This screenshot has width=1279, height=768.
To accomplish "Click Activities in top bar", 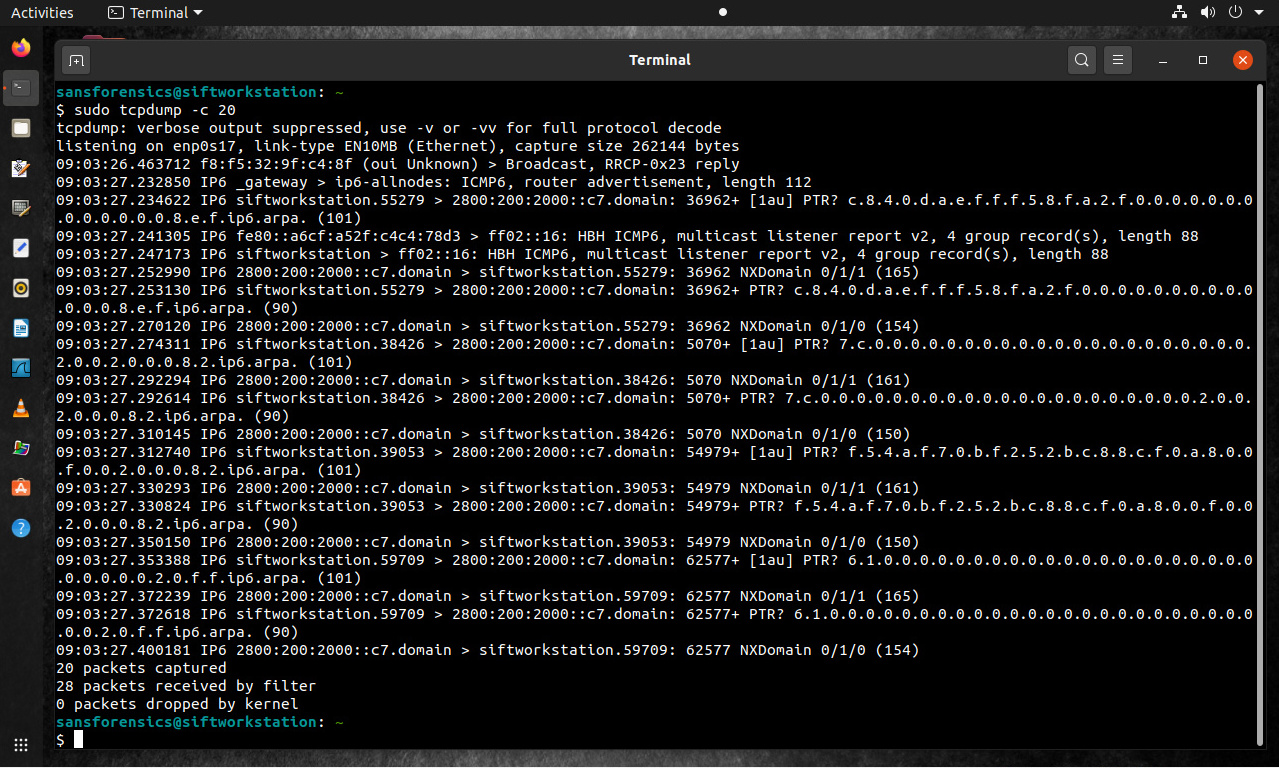I will pos(42,13).
